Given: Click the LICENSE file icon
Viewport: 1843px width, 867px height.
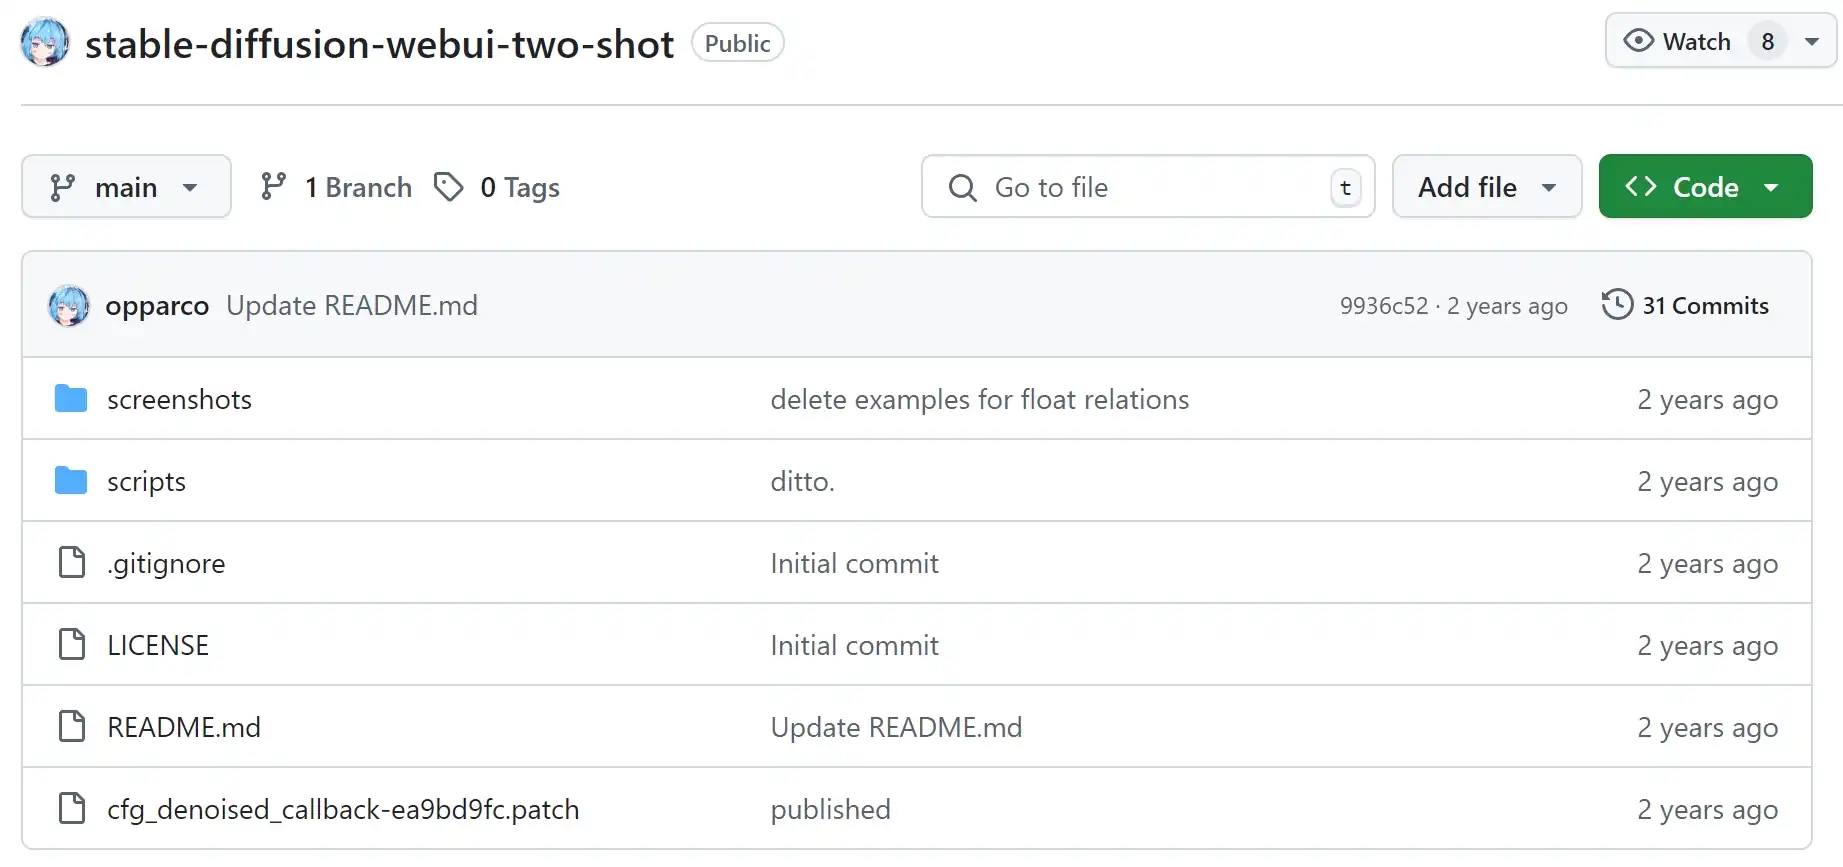Looking at the screenshot, I should pos(72,645).
